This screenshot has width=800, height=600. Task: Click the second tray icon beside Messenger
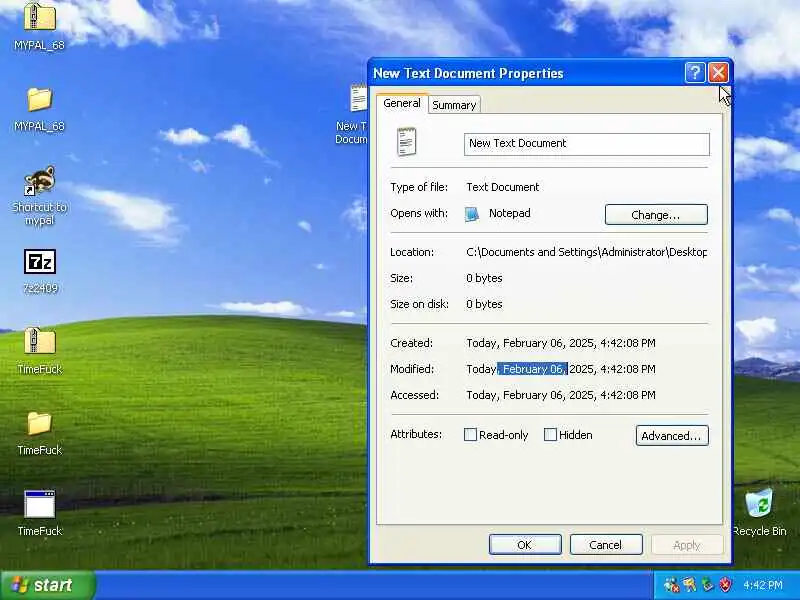pyautogui.click(x=690, y=585)
